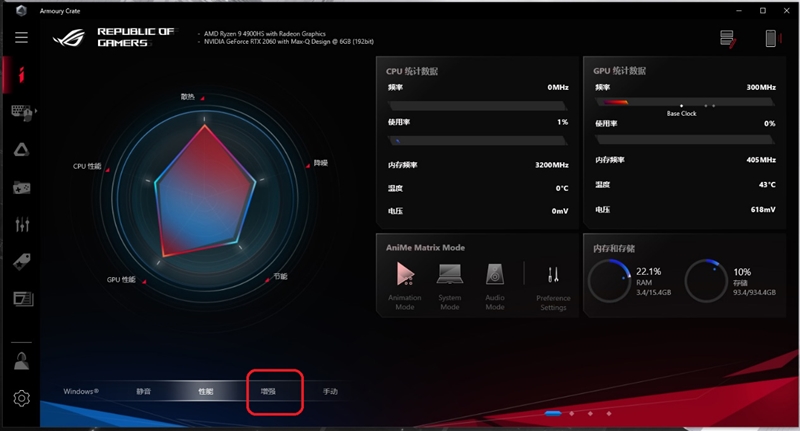Click the AniMe Matrix Mode heading
Image resolution: width=800 pixels, height=431 pixels.
click(x=426, y=247)
